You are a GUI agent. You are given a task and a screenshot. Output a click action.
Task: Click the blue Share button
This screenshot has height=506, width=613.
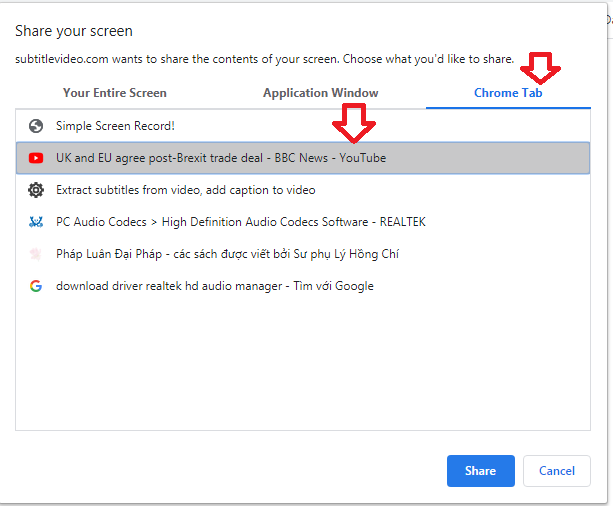coord(480,471)
